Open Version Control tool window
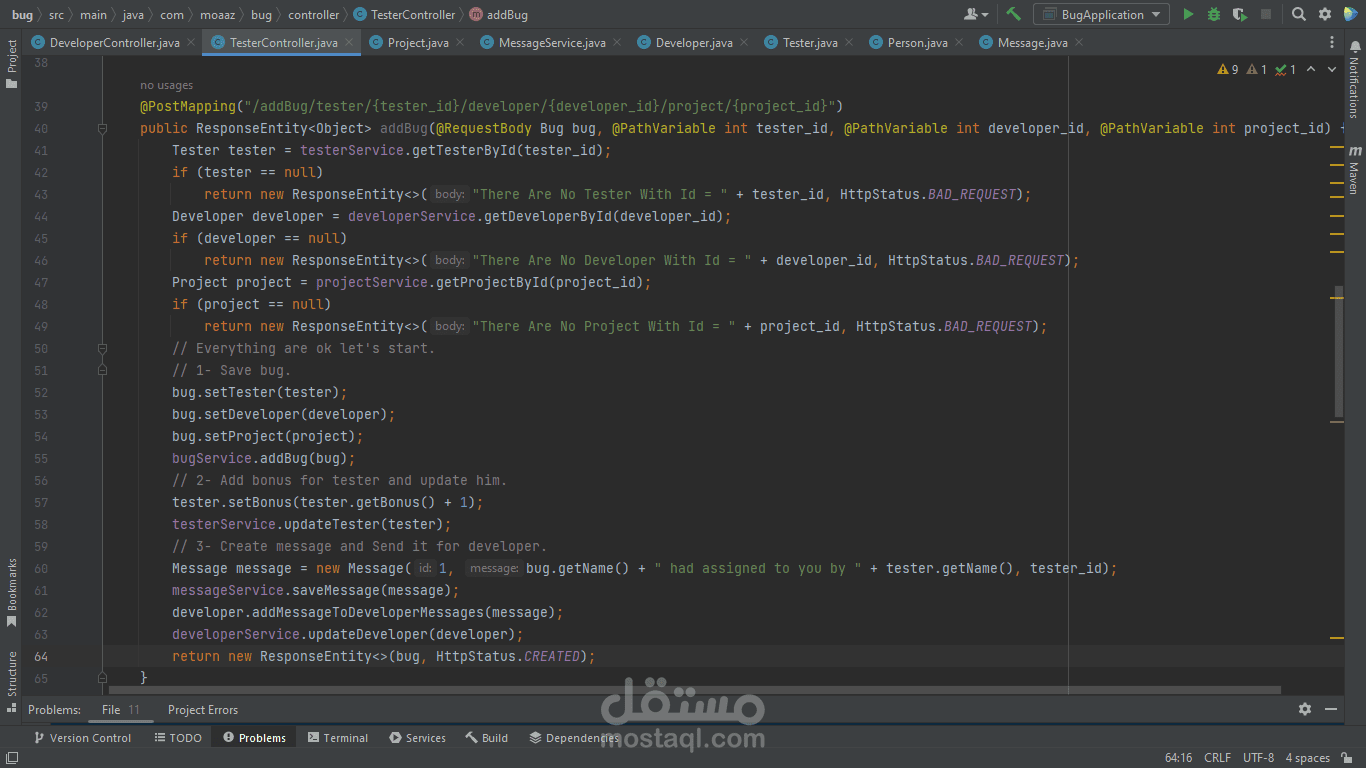 point(82,738)
